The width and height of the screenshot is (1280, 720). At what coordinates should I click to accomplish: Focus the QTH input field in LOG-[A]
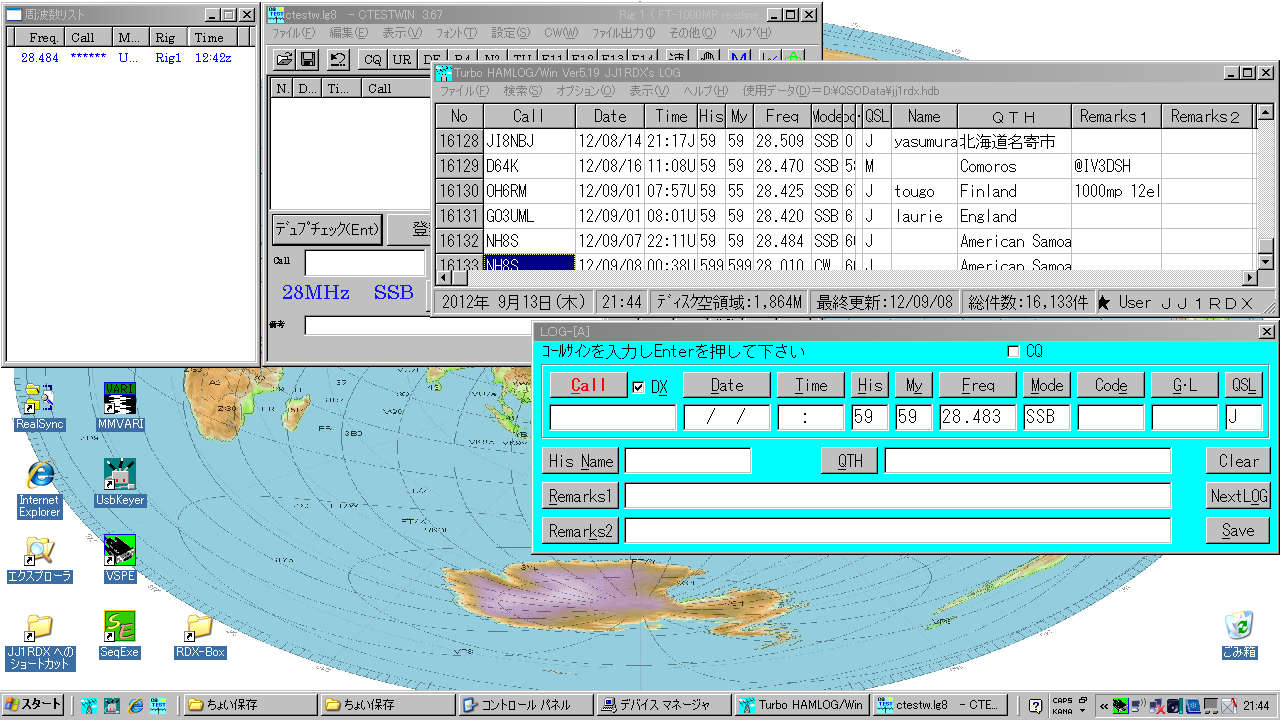(x=1028, y=461)
